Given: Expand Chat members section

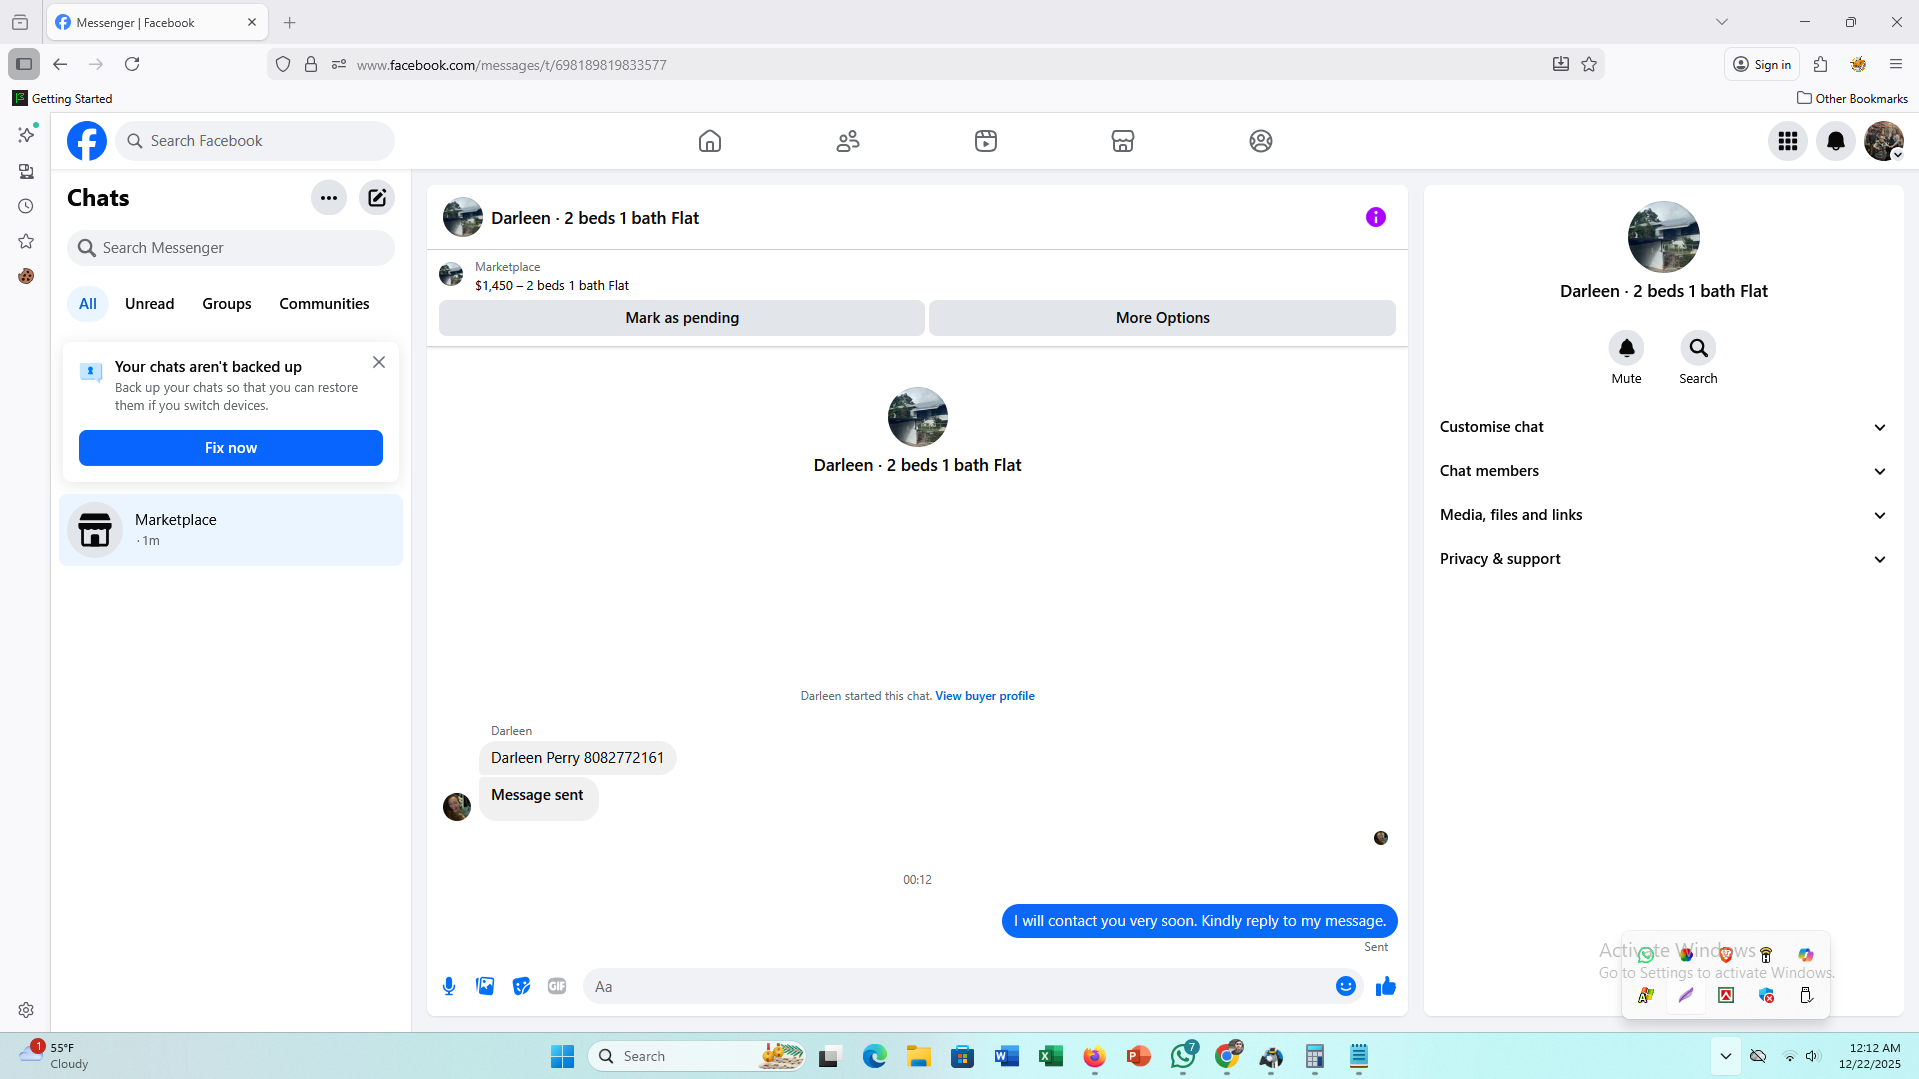Looking at the screenshot, I should [x=1664, y=471].
